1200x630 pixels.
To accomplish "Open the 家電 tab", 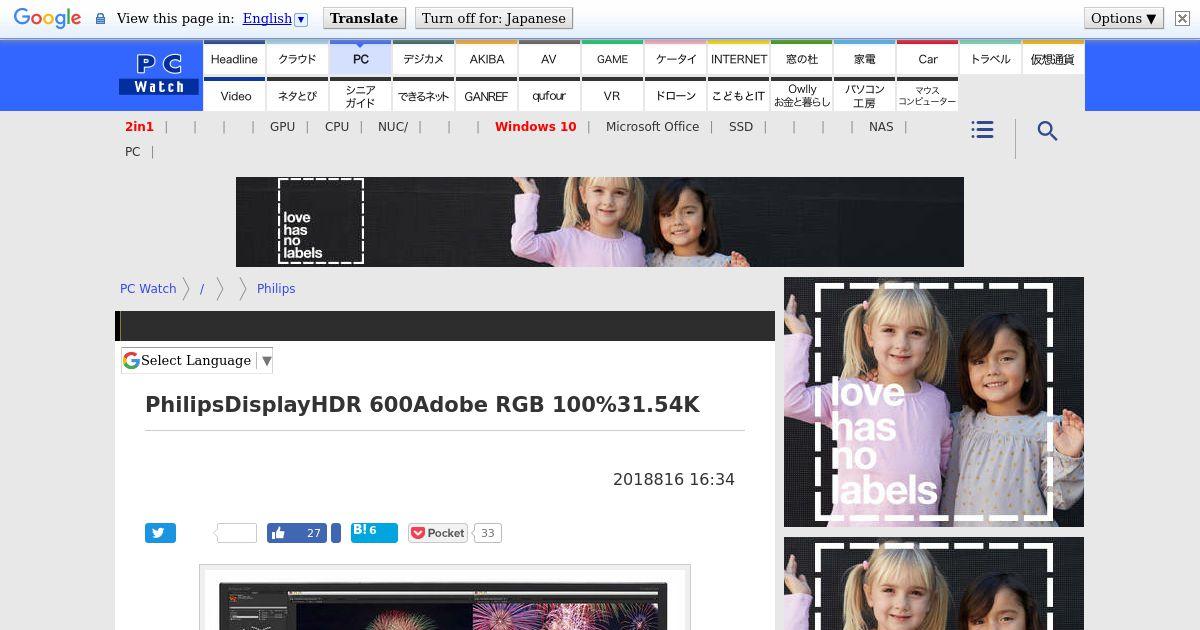I will tap(865, 58).
